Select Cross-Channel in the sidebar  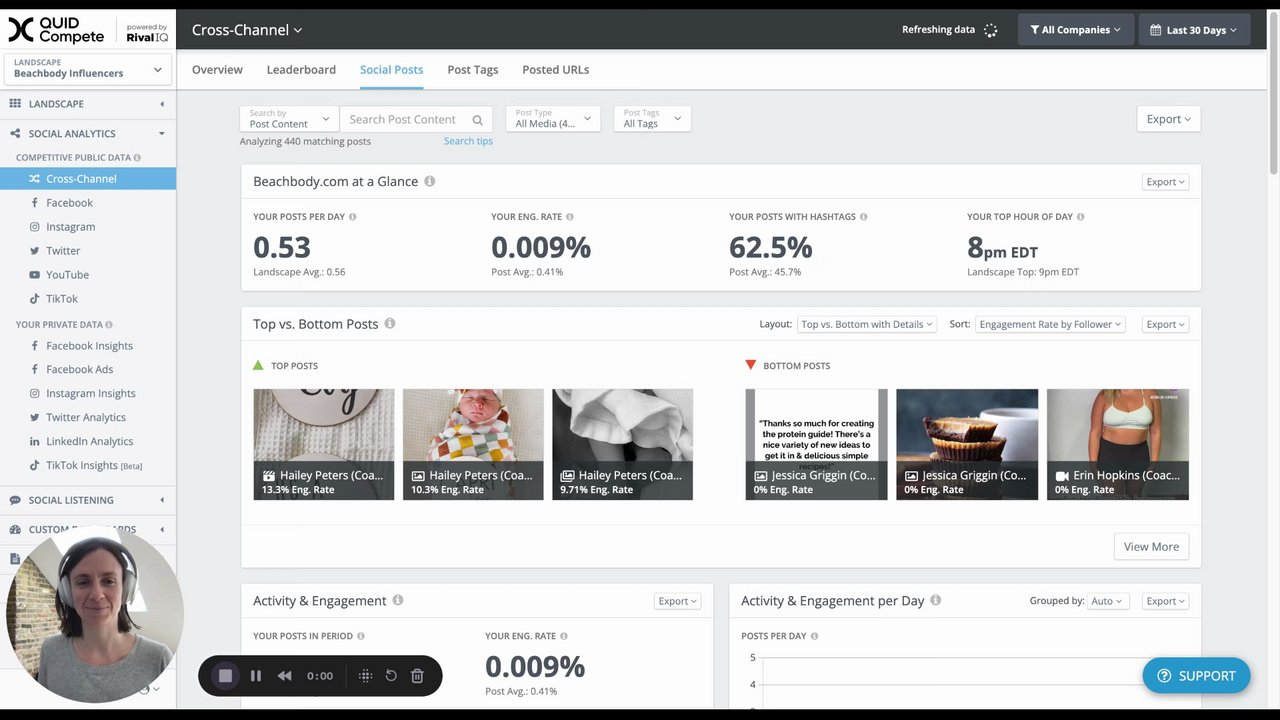tap(88, 179)
